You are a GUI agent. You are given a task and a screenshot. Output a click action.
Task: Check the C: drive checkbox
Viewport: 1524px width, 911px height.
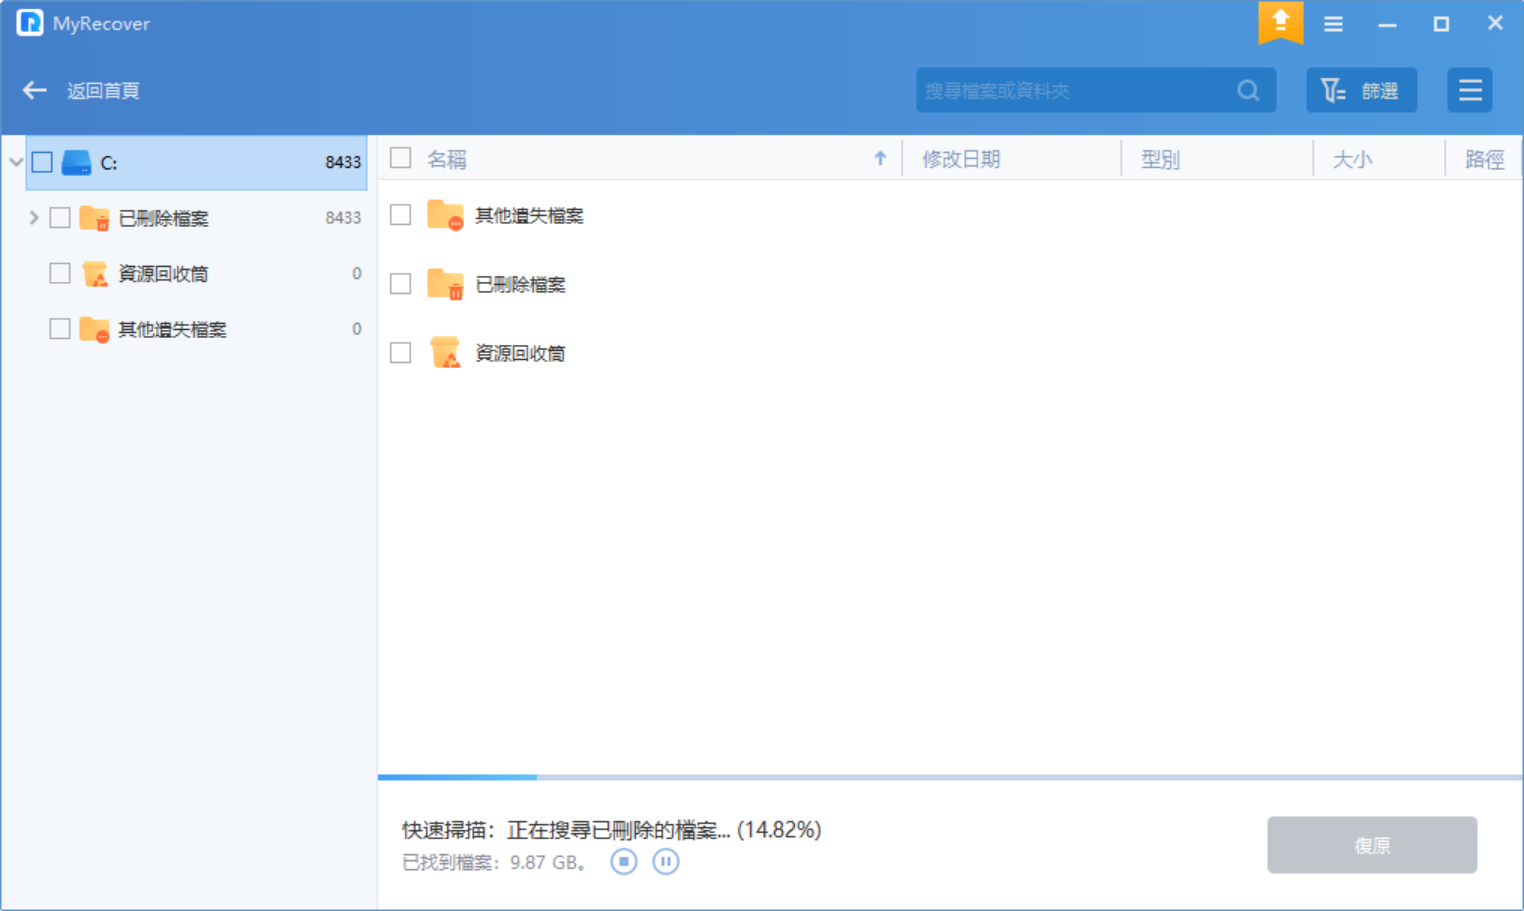pos(42,162)
